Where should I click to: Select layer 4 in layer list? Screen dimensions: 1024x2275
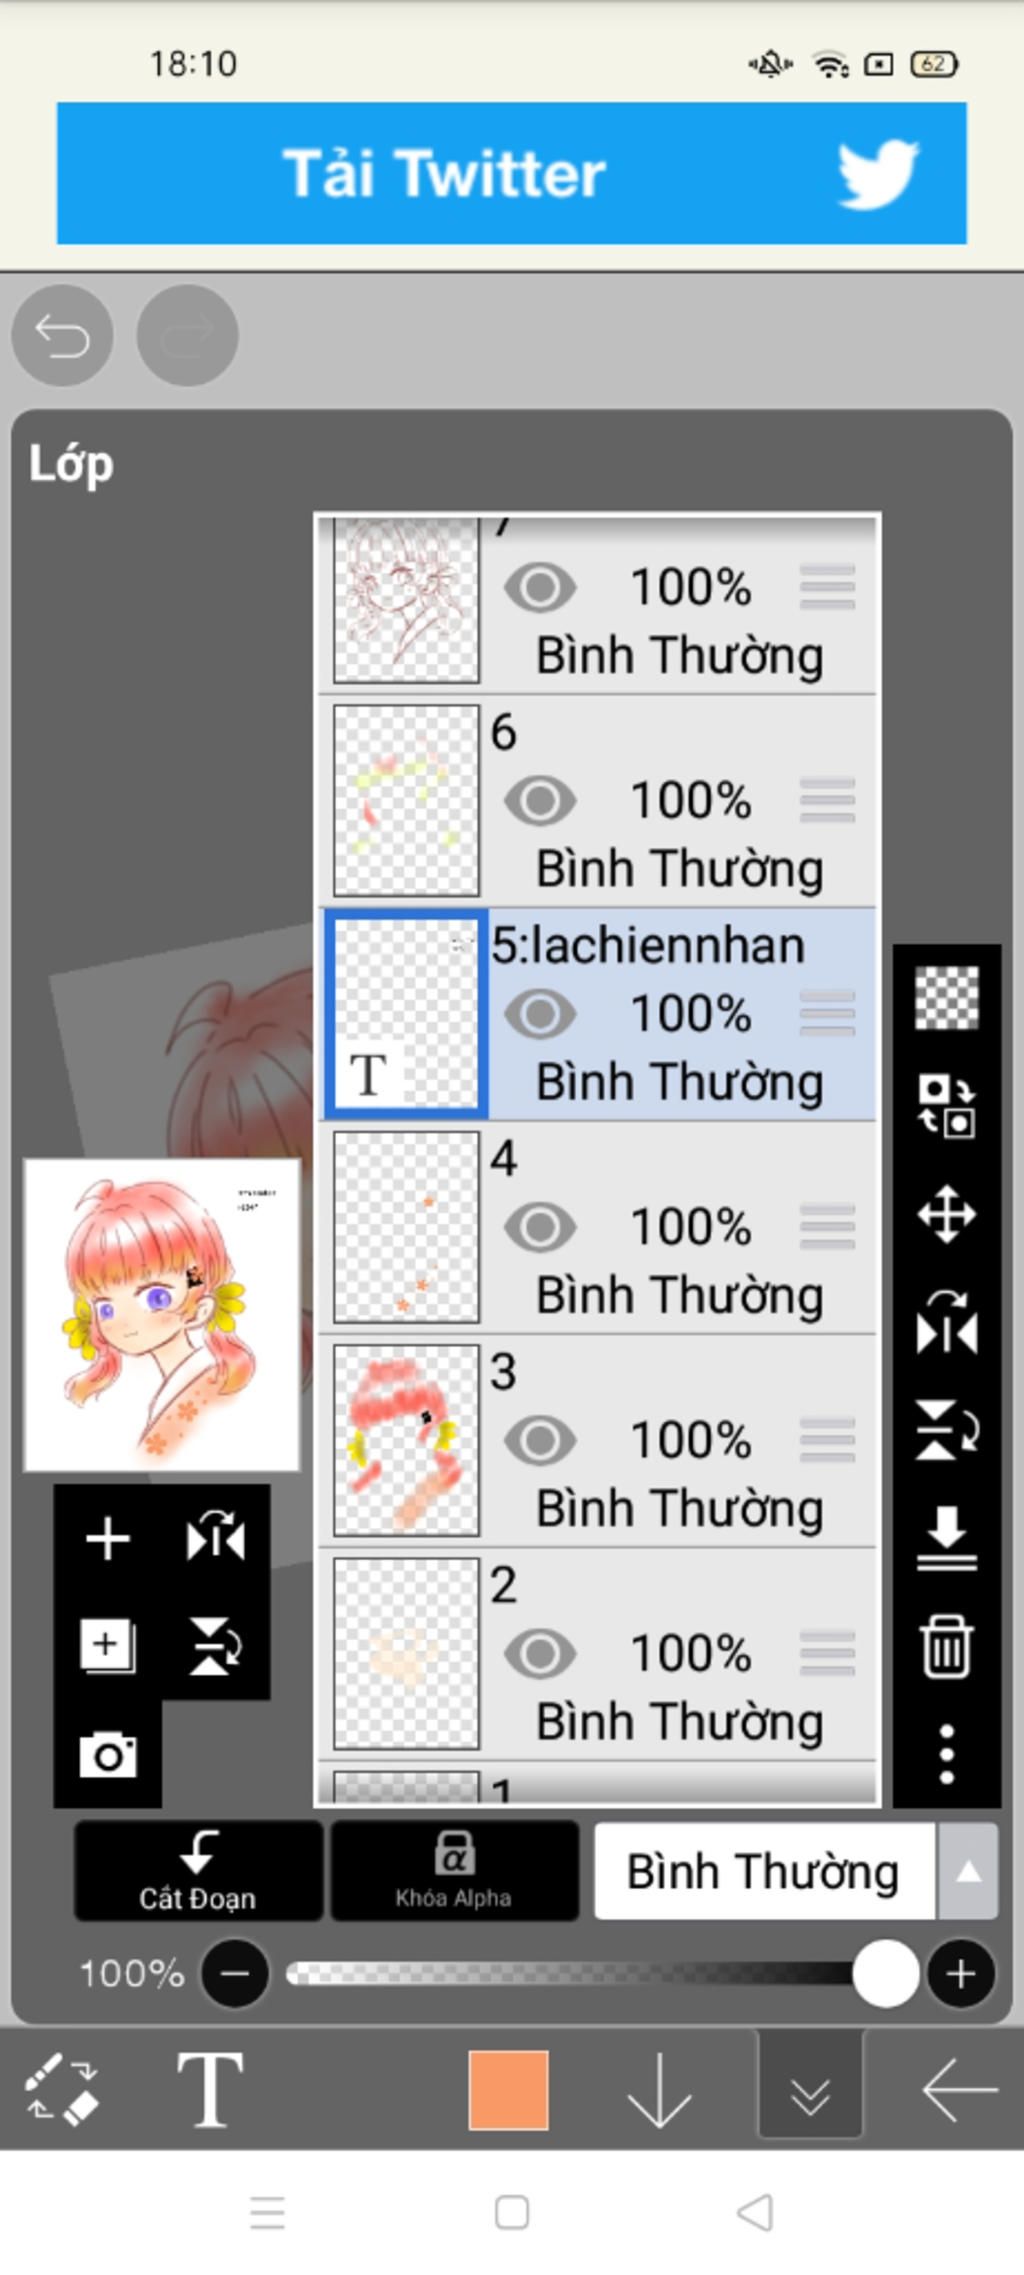597,1227
